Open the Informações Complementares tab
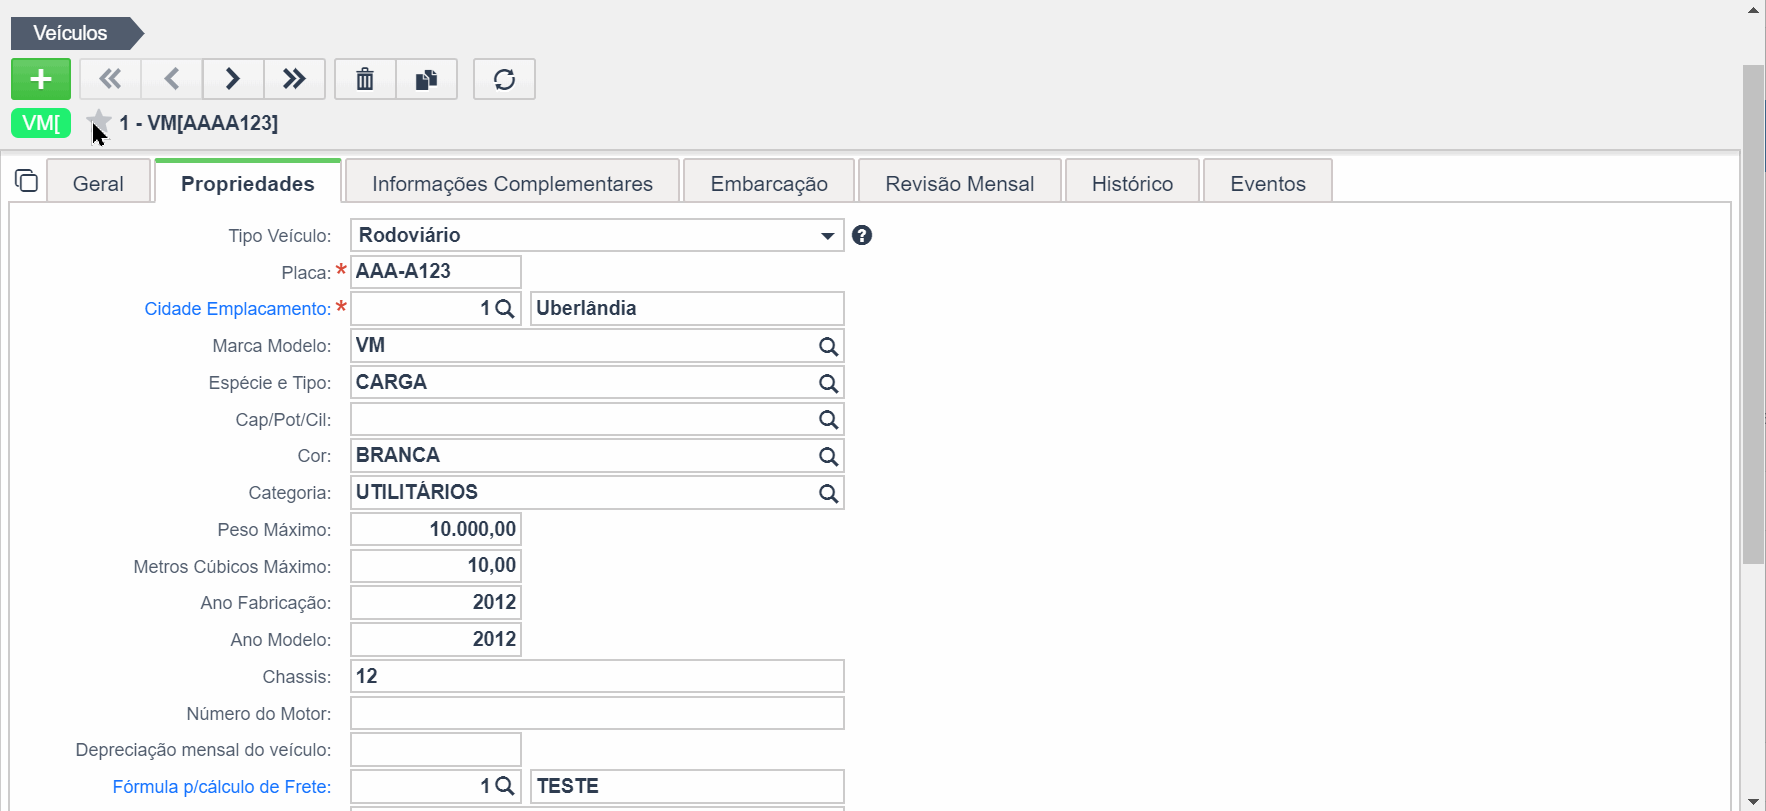Screen dimensions: 1766x811 (x=512, y=183)
